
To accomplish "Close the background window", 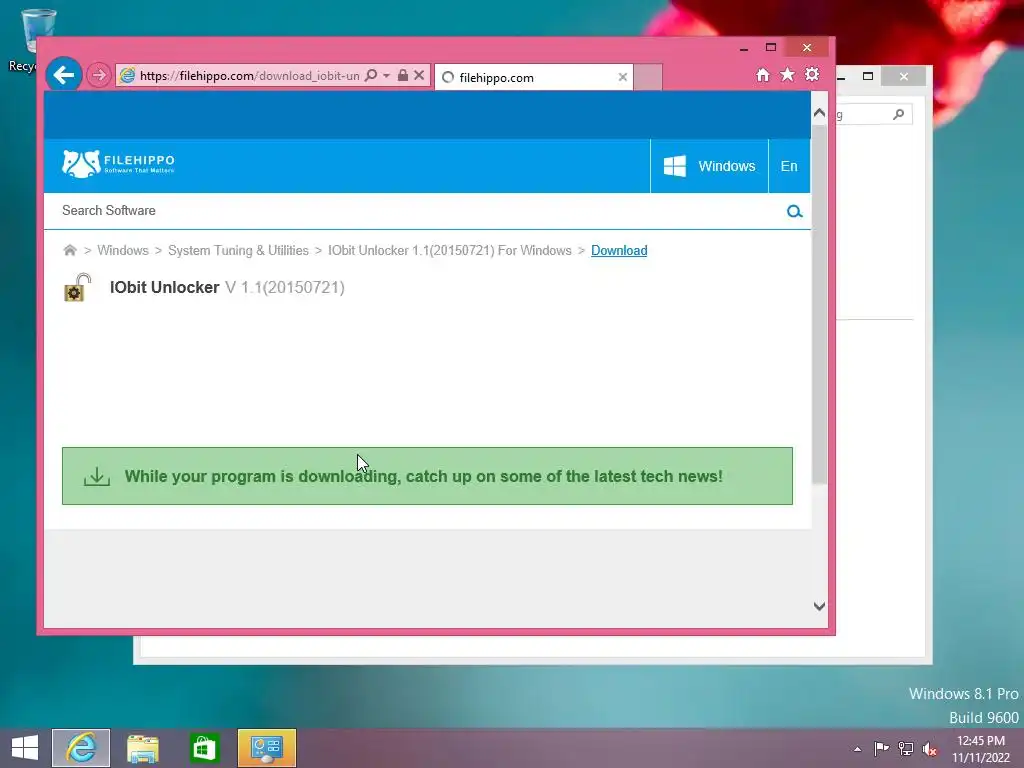I will tap(903, 76).
